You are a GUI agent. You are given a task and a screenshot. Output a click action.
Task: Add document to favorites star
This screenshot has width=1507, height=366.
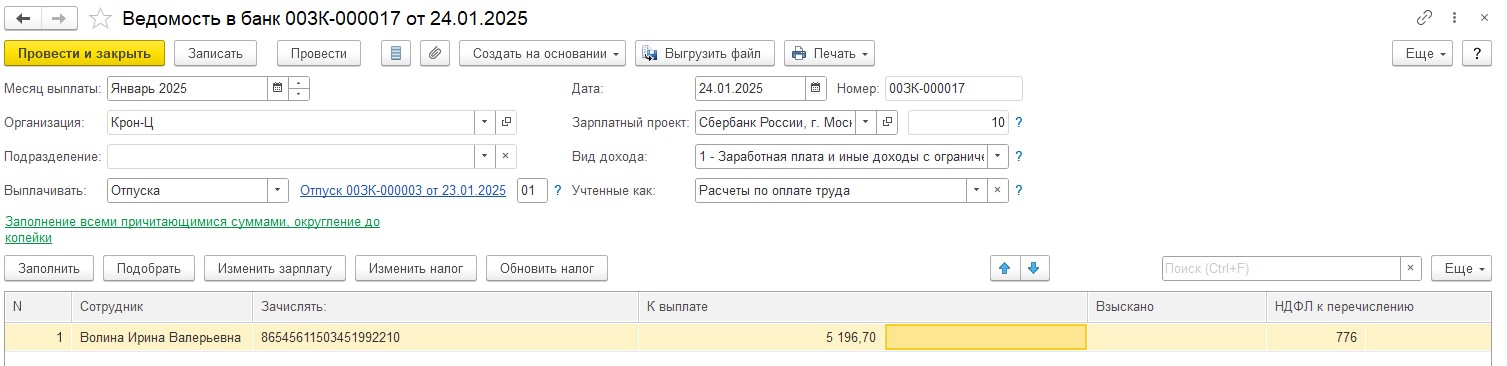(100, 18)
